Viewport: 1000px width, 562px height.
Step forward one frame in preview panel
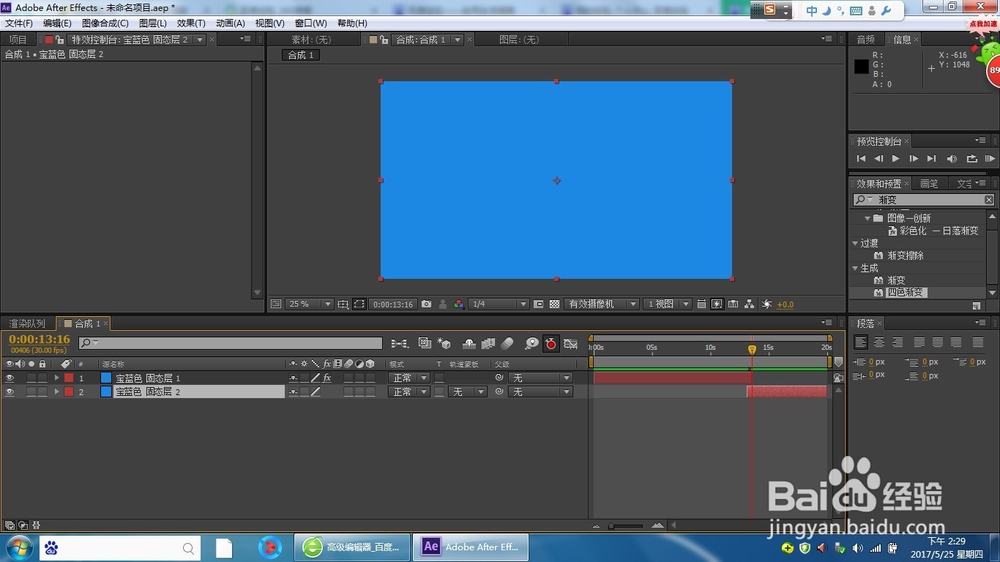pos(913,158)
